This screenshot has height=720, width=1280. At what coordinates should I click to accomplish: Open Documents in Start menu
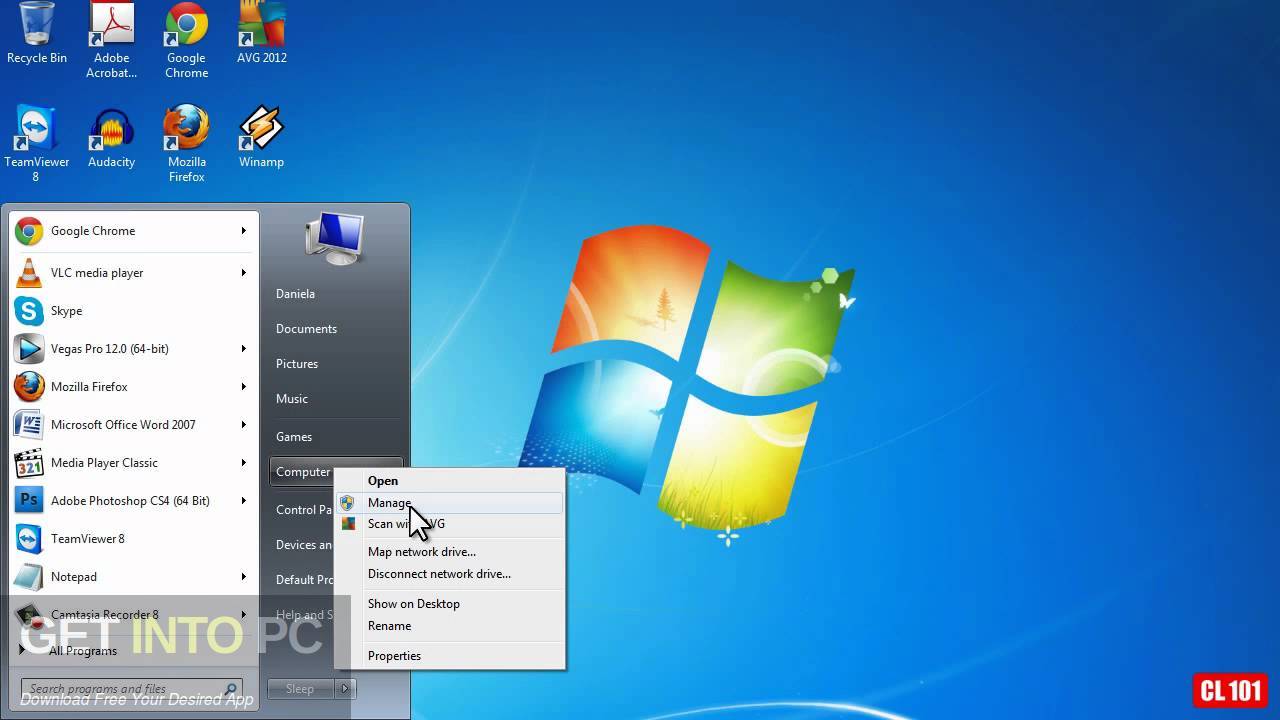pyautogui.click(x=306, y=329)
